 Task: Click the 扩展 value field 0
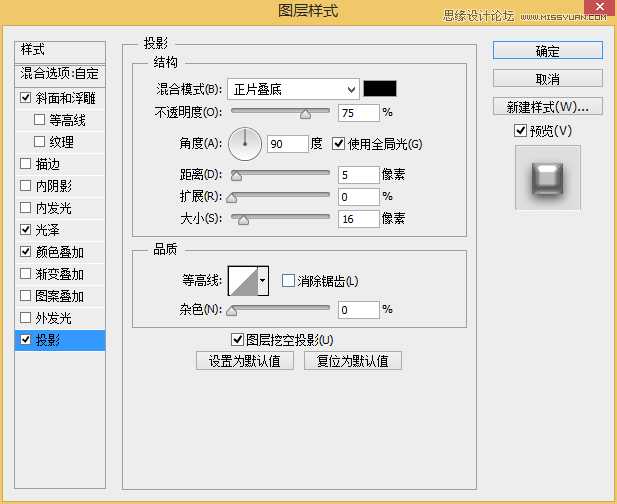(358, 197)
